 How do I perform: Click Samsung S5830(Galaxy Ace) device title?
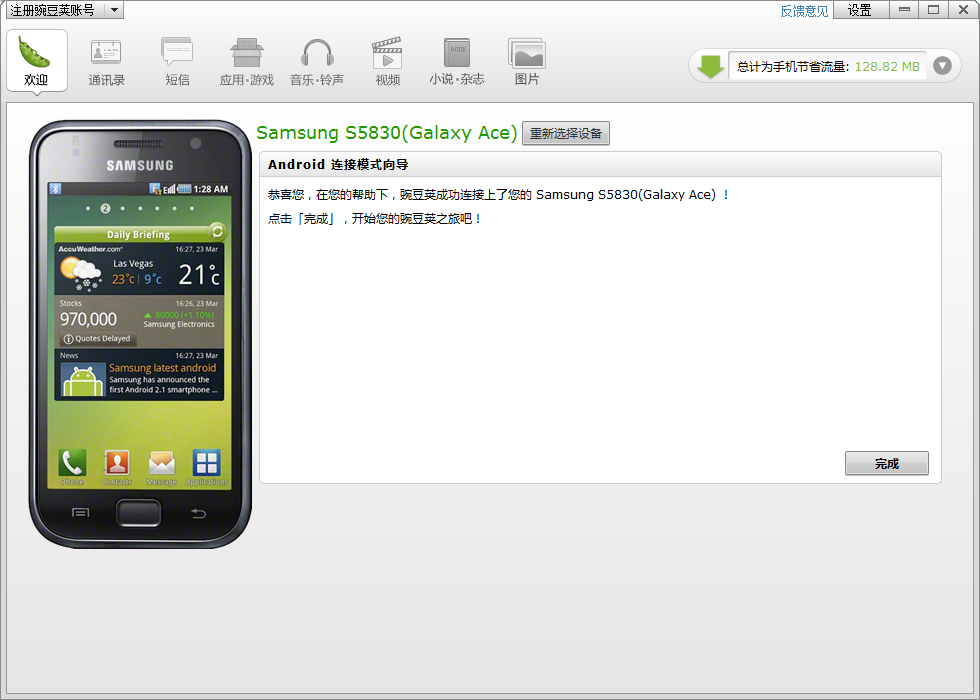click(x=387, y=132)
